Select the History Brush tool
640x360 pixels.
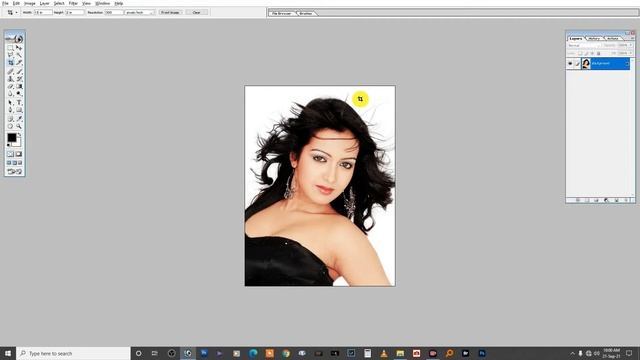pyautogui.click(x=19, y=79)
